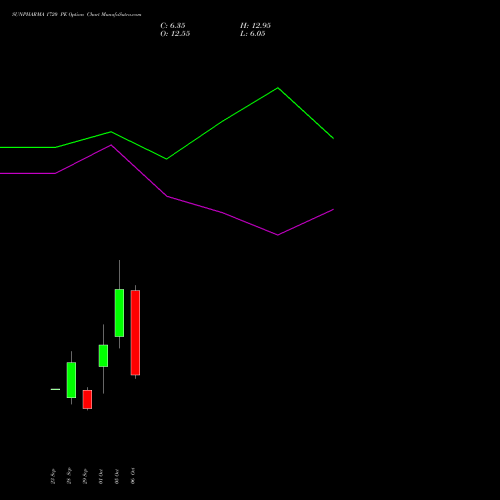Click the peak of the green line
This screenshot has width=500, height=500.
pos(278,88)
